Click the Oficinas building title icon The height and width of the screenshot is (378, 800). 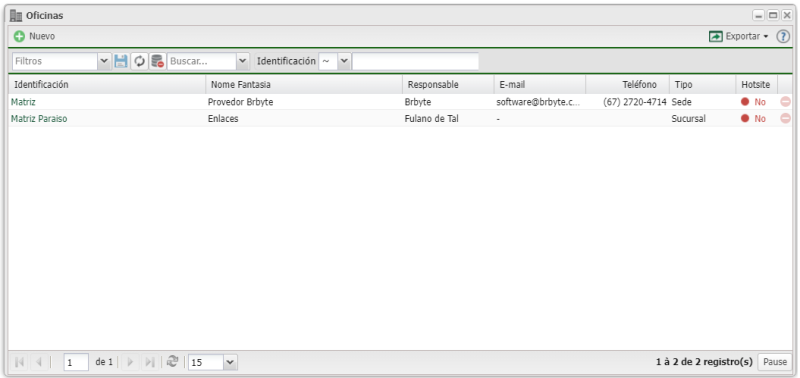click(16, 16)
